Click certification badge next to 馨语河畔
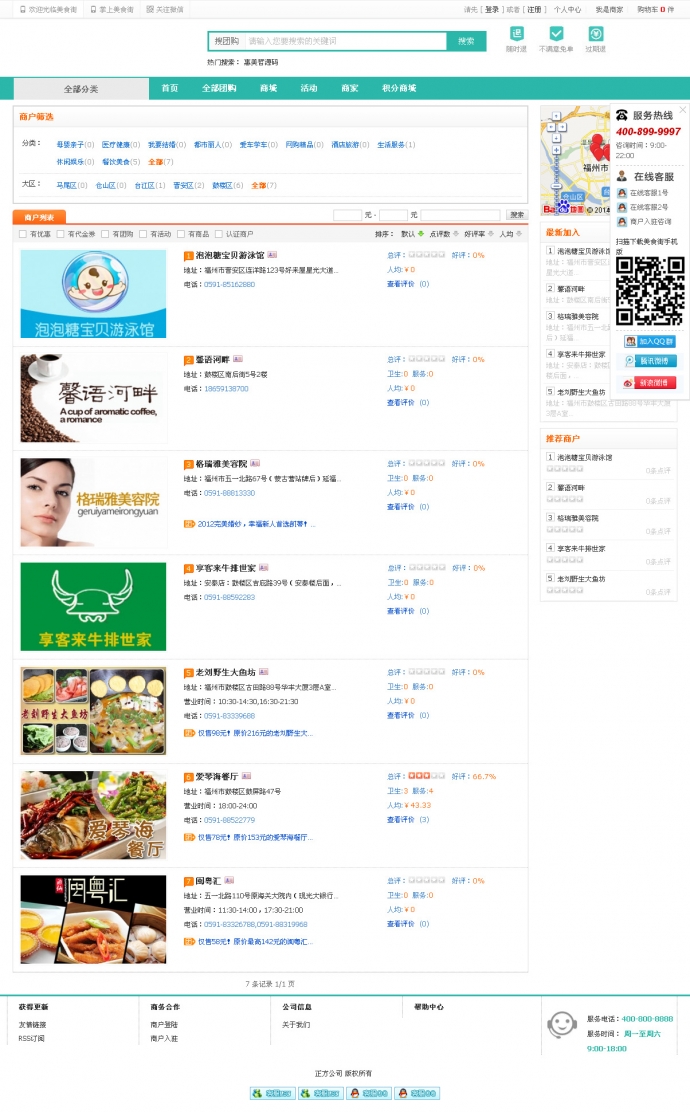The image size is (690, 1112). click(x=238, y=359)
